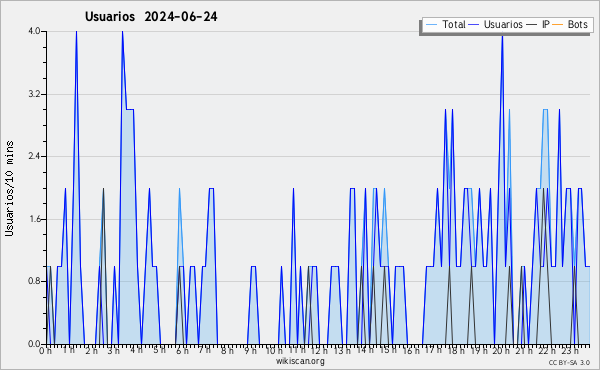The image size is (600, 370).
Task: Click the 18 h x-axis label
Action: [x=456, y=351]
